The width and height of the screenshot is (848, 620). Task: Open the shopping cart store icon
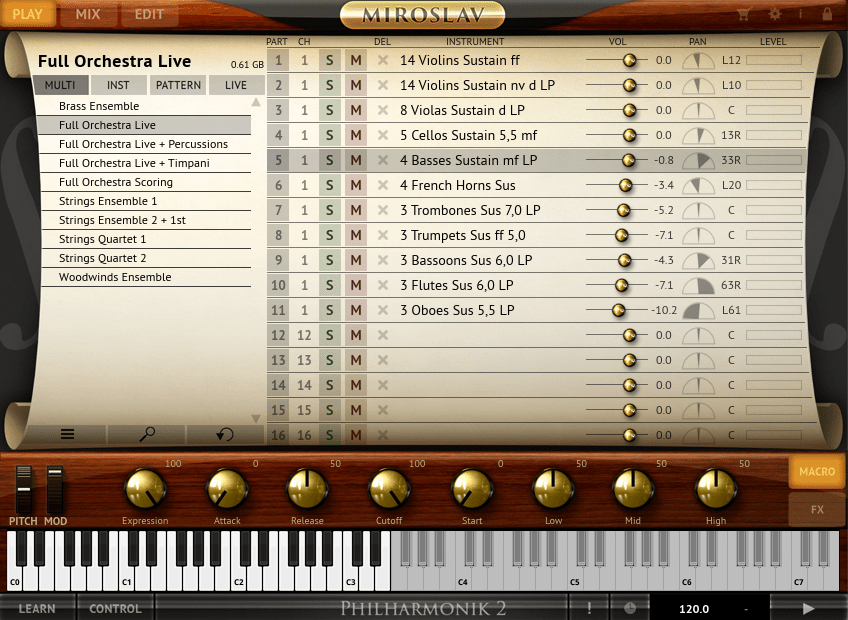pyautogui.click(x=744, y=14)
